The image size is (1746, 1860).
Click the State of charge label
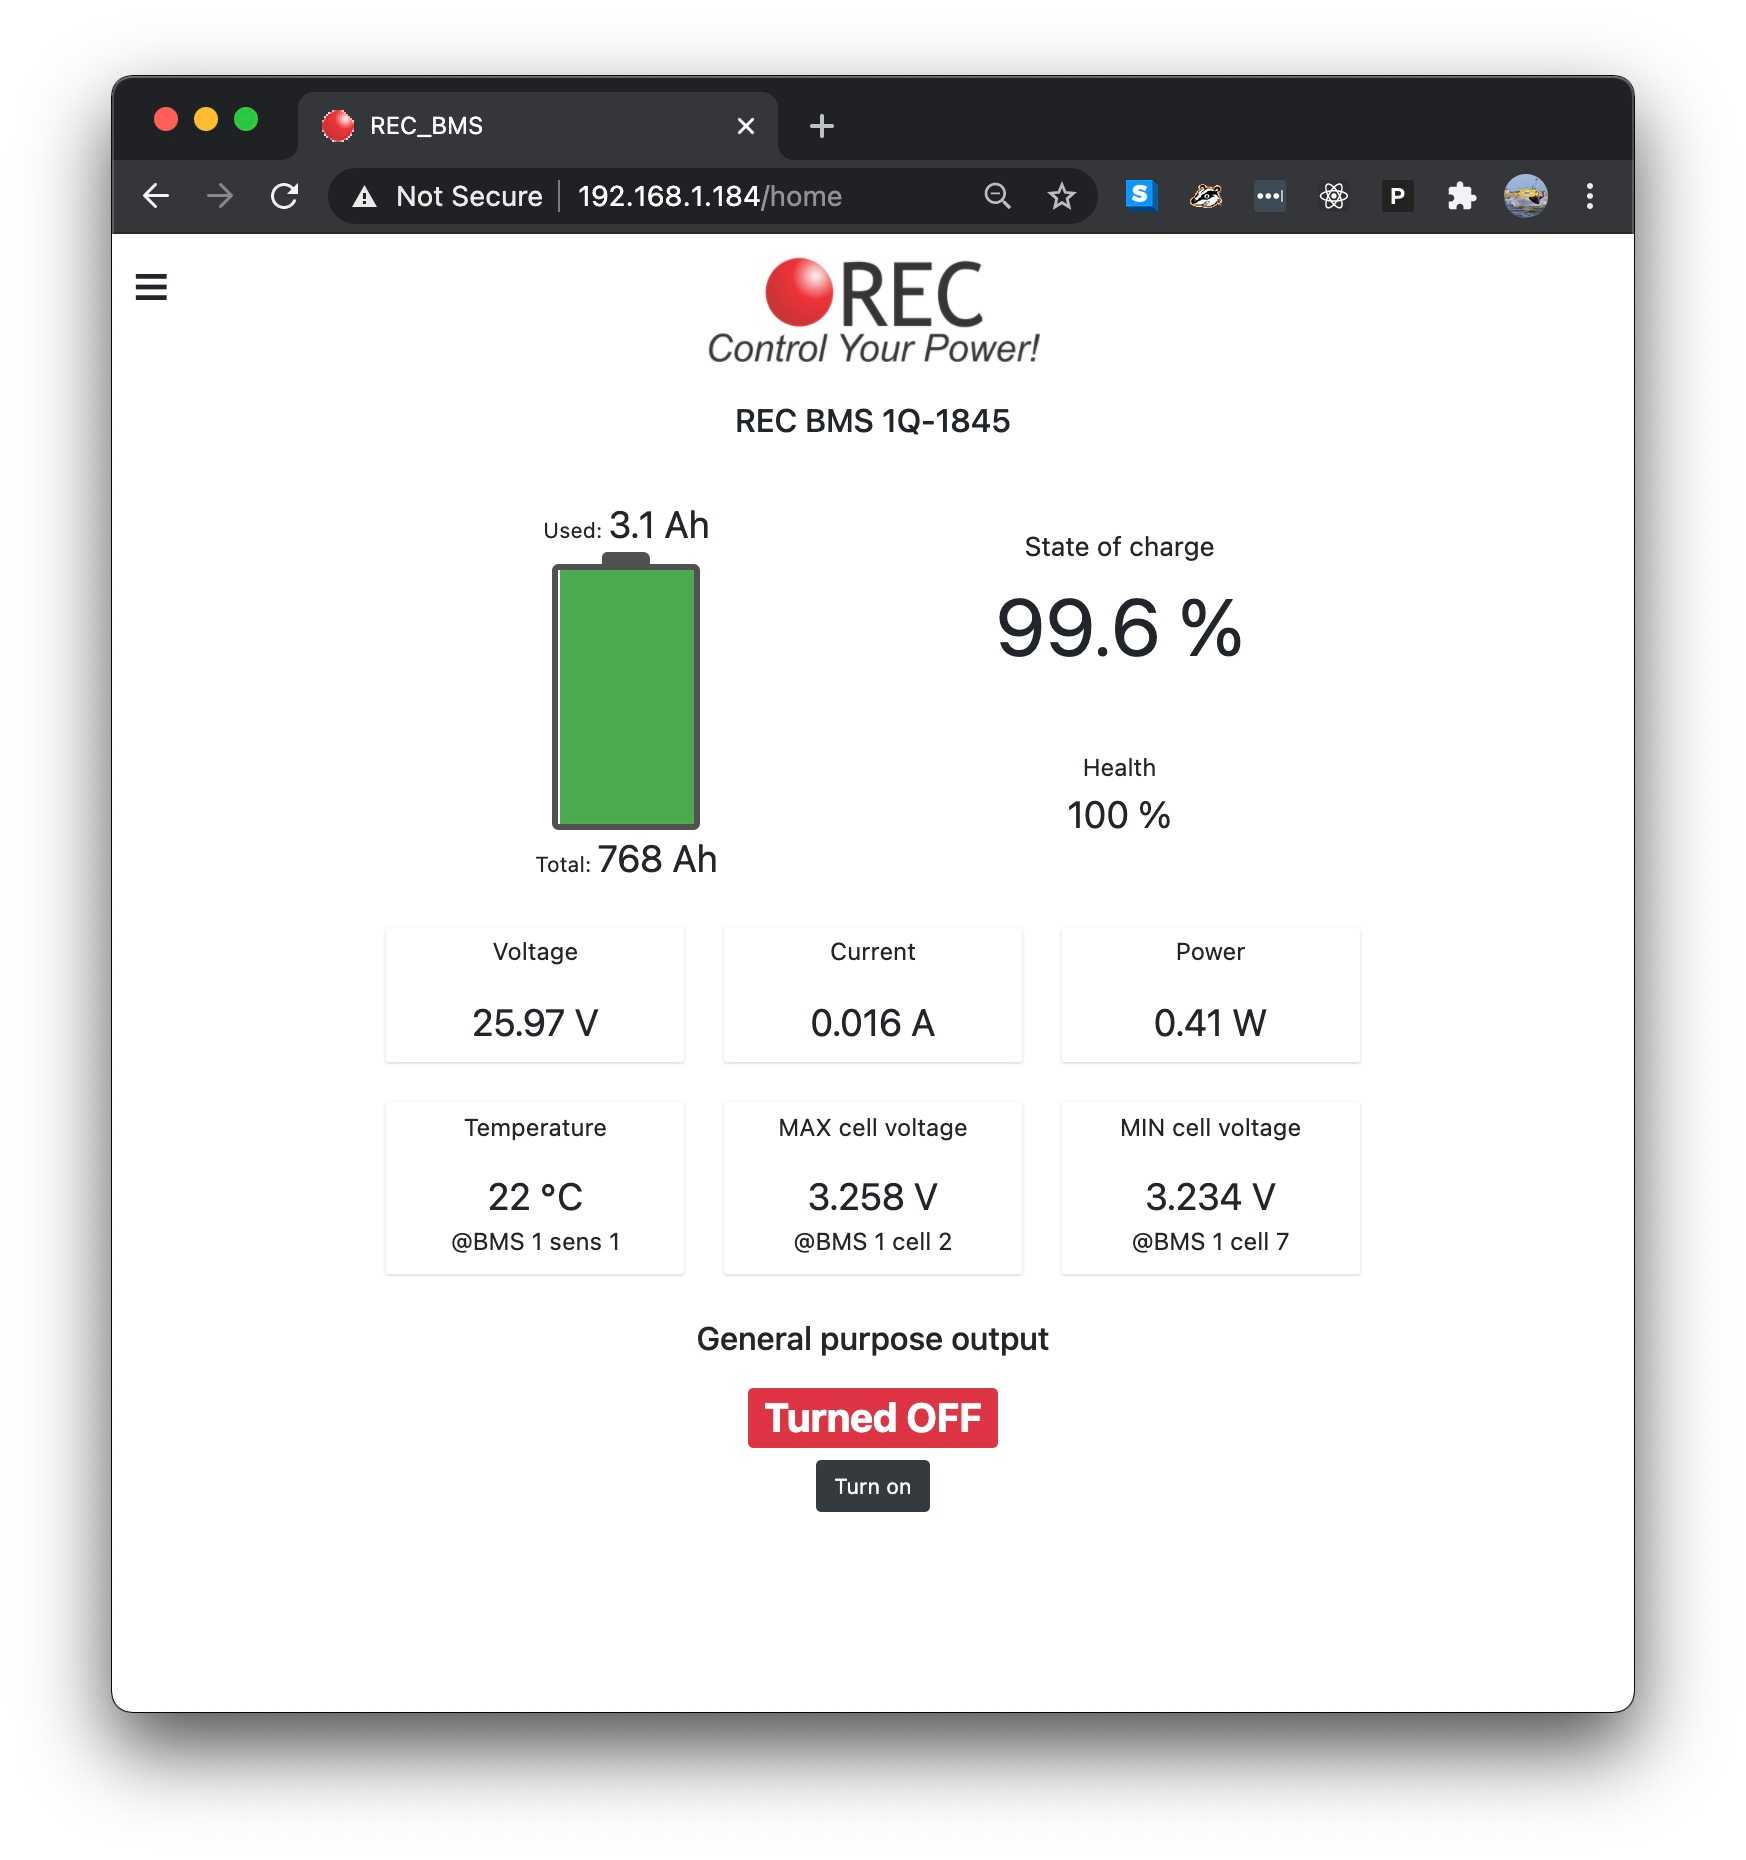pos(1119,547)
